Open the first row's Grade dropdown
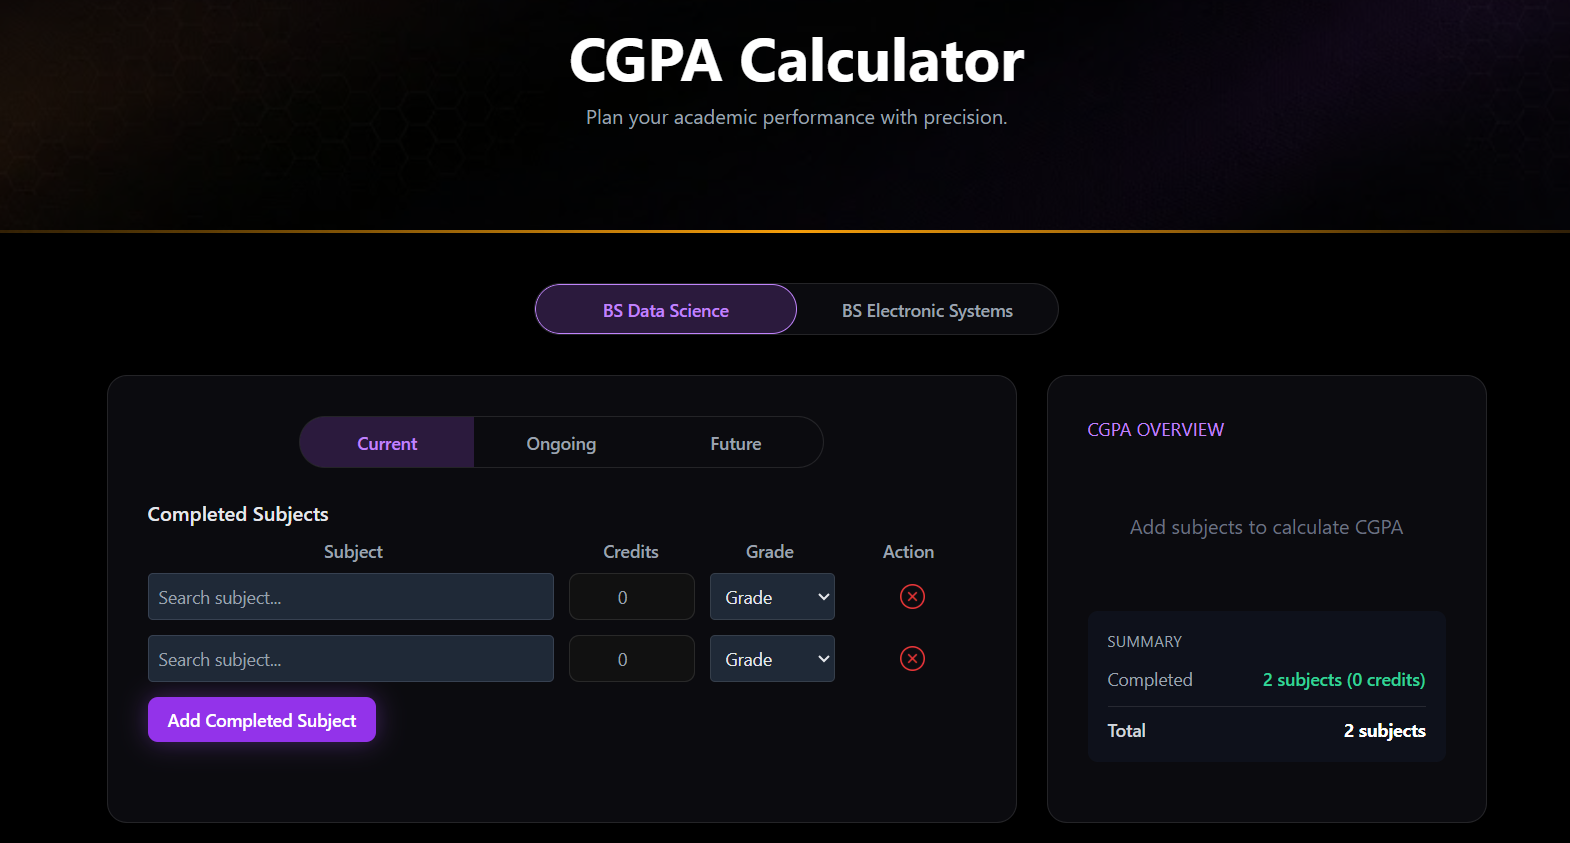1570x843 pixels. click(772, 597)
